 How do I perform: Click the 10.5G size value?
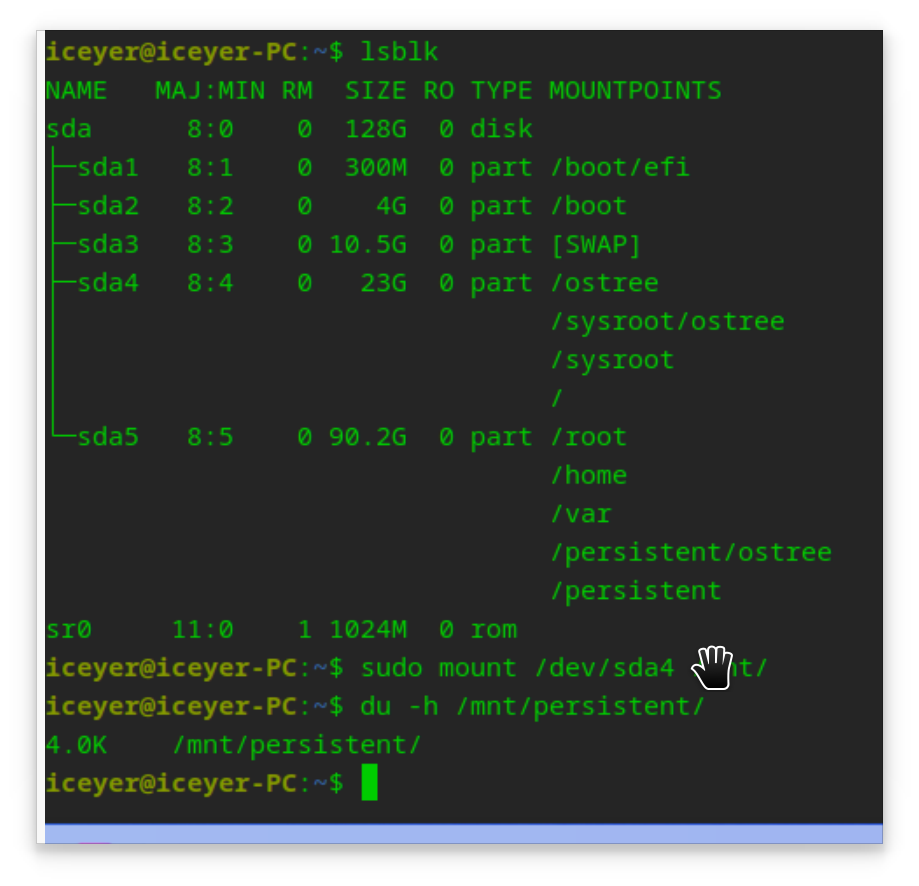pyautogui.click(x=367, y=244)
